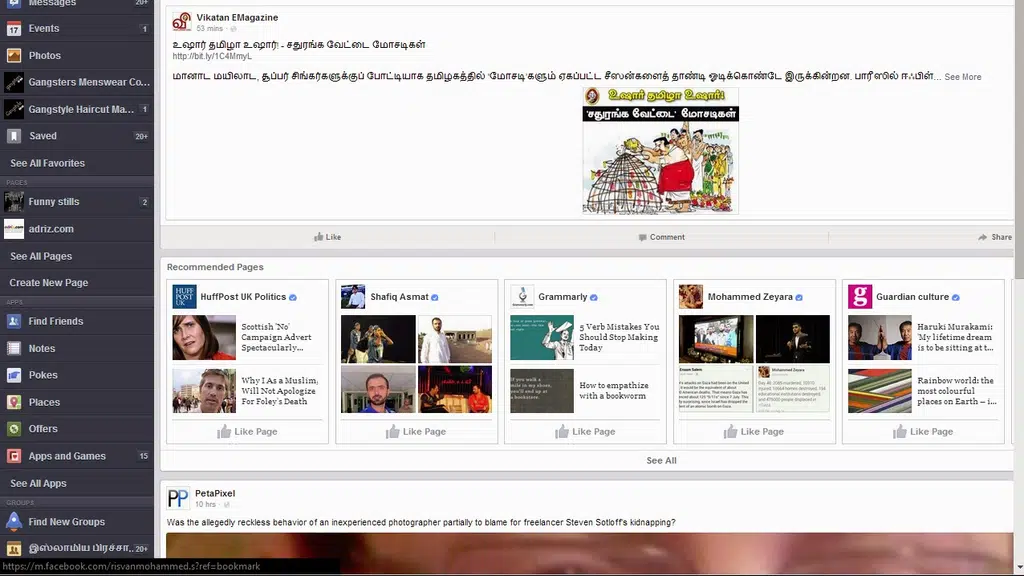This screenshot has width=1024, height=576.
Task: Open the Saved bookmark icon
Action: (x=14, y=136)
